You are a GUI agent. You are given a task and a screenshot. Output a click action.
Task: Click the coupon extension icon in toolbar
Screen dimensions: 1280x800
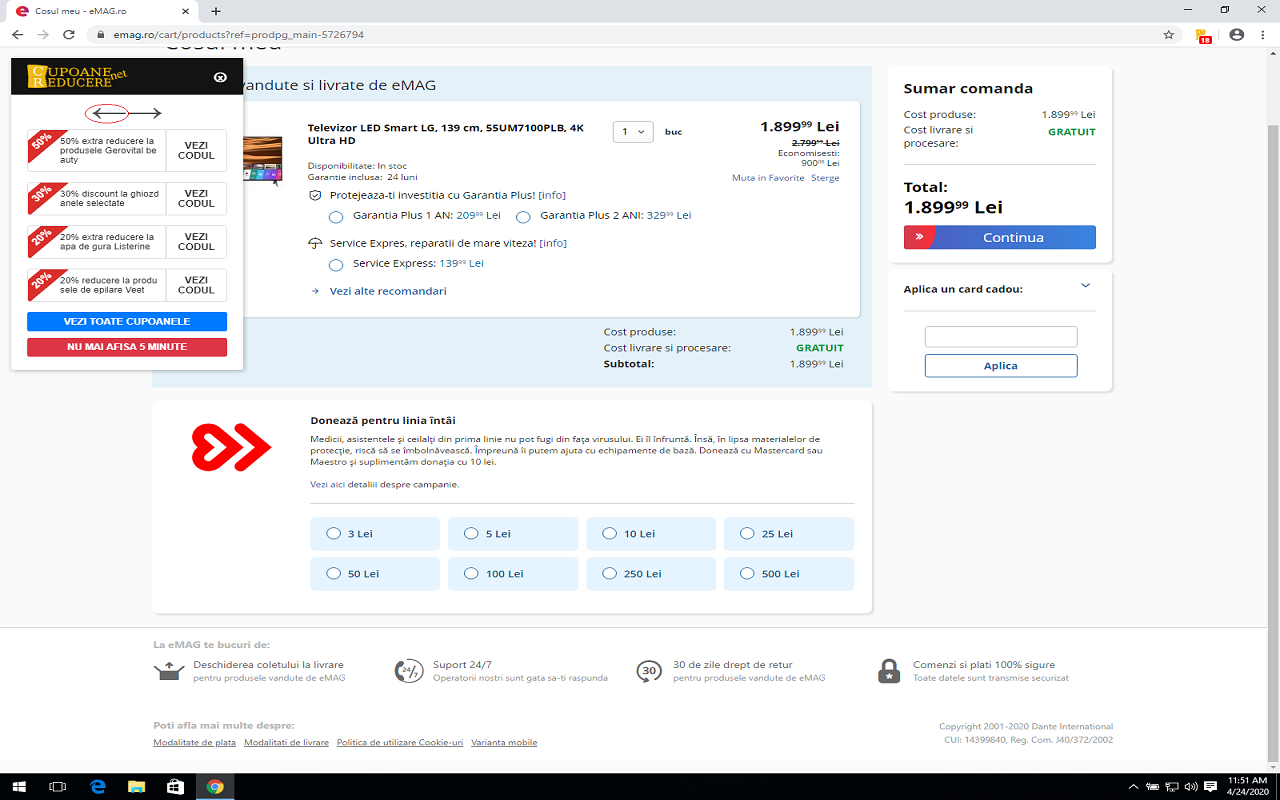[1203, 35]
